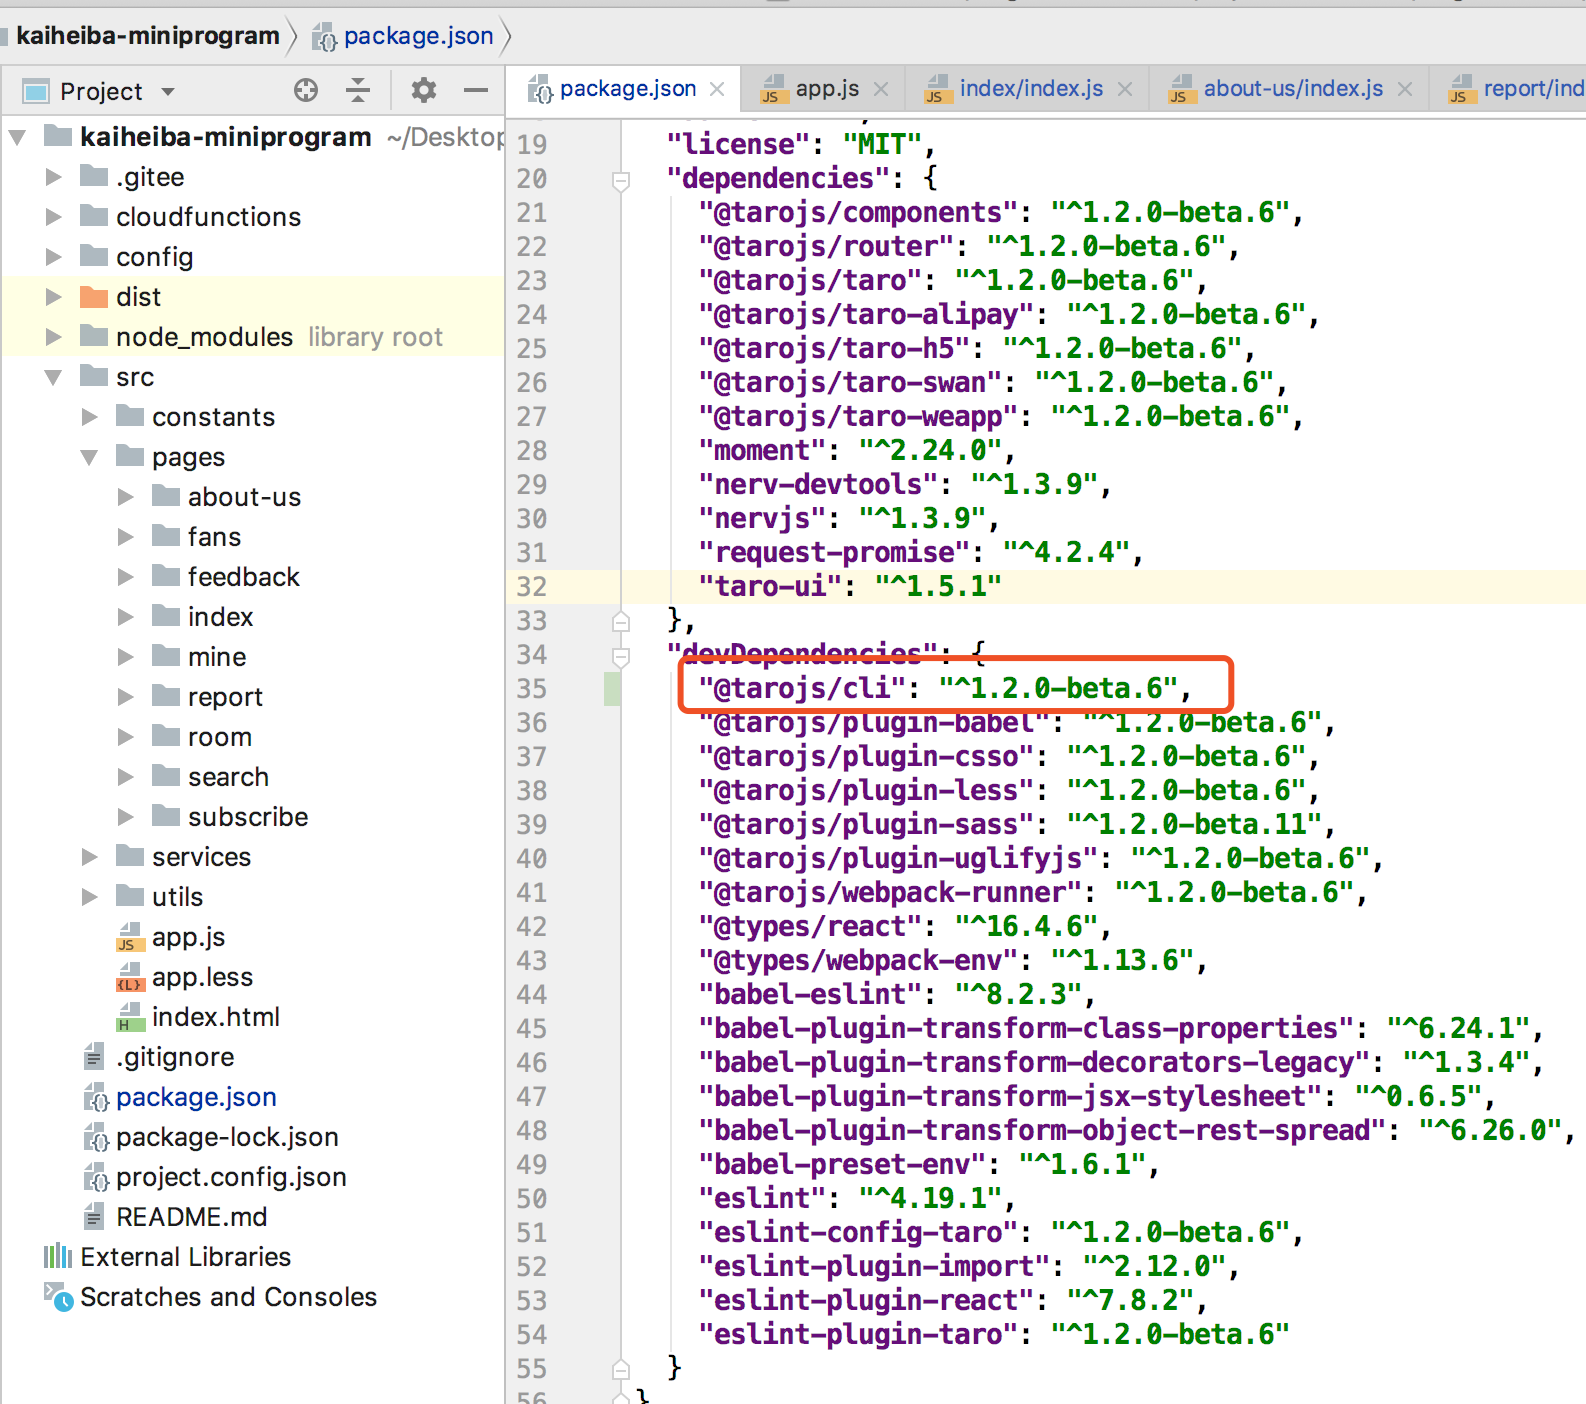Expand the config folder

[x=54, y=257]
